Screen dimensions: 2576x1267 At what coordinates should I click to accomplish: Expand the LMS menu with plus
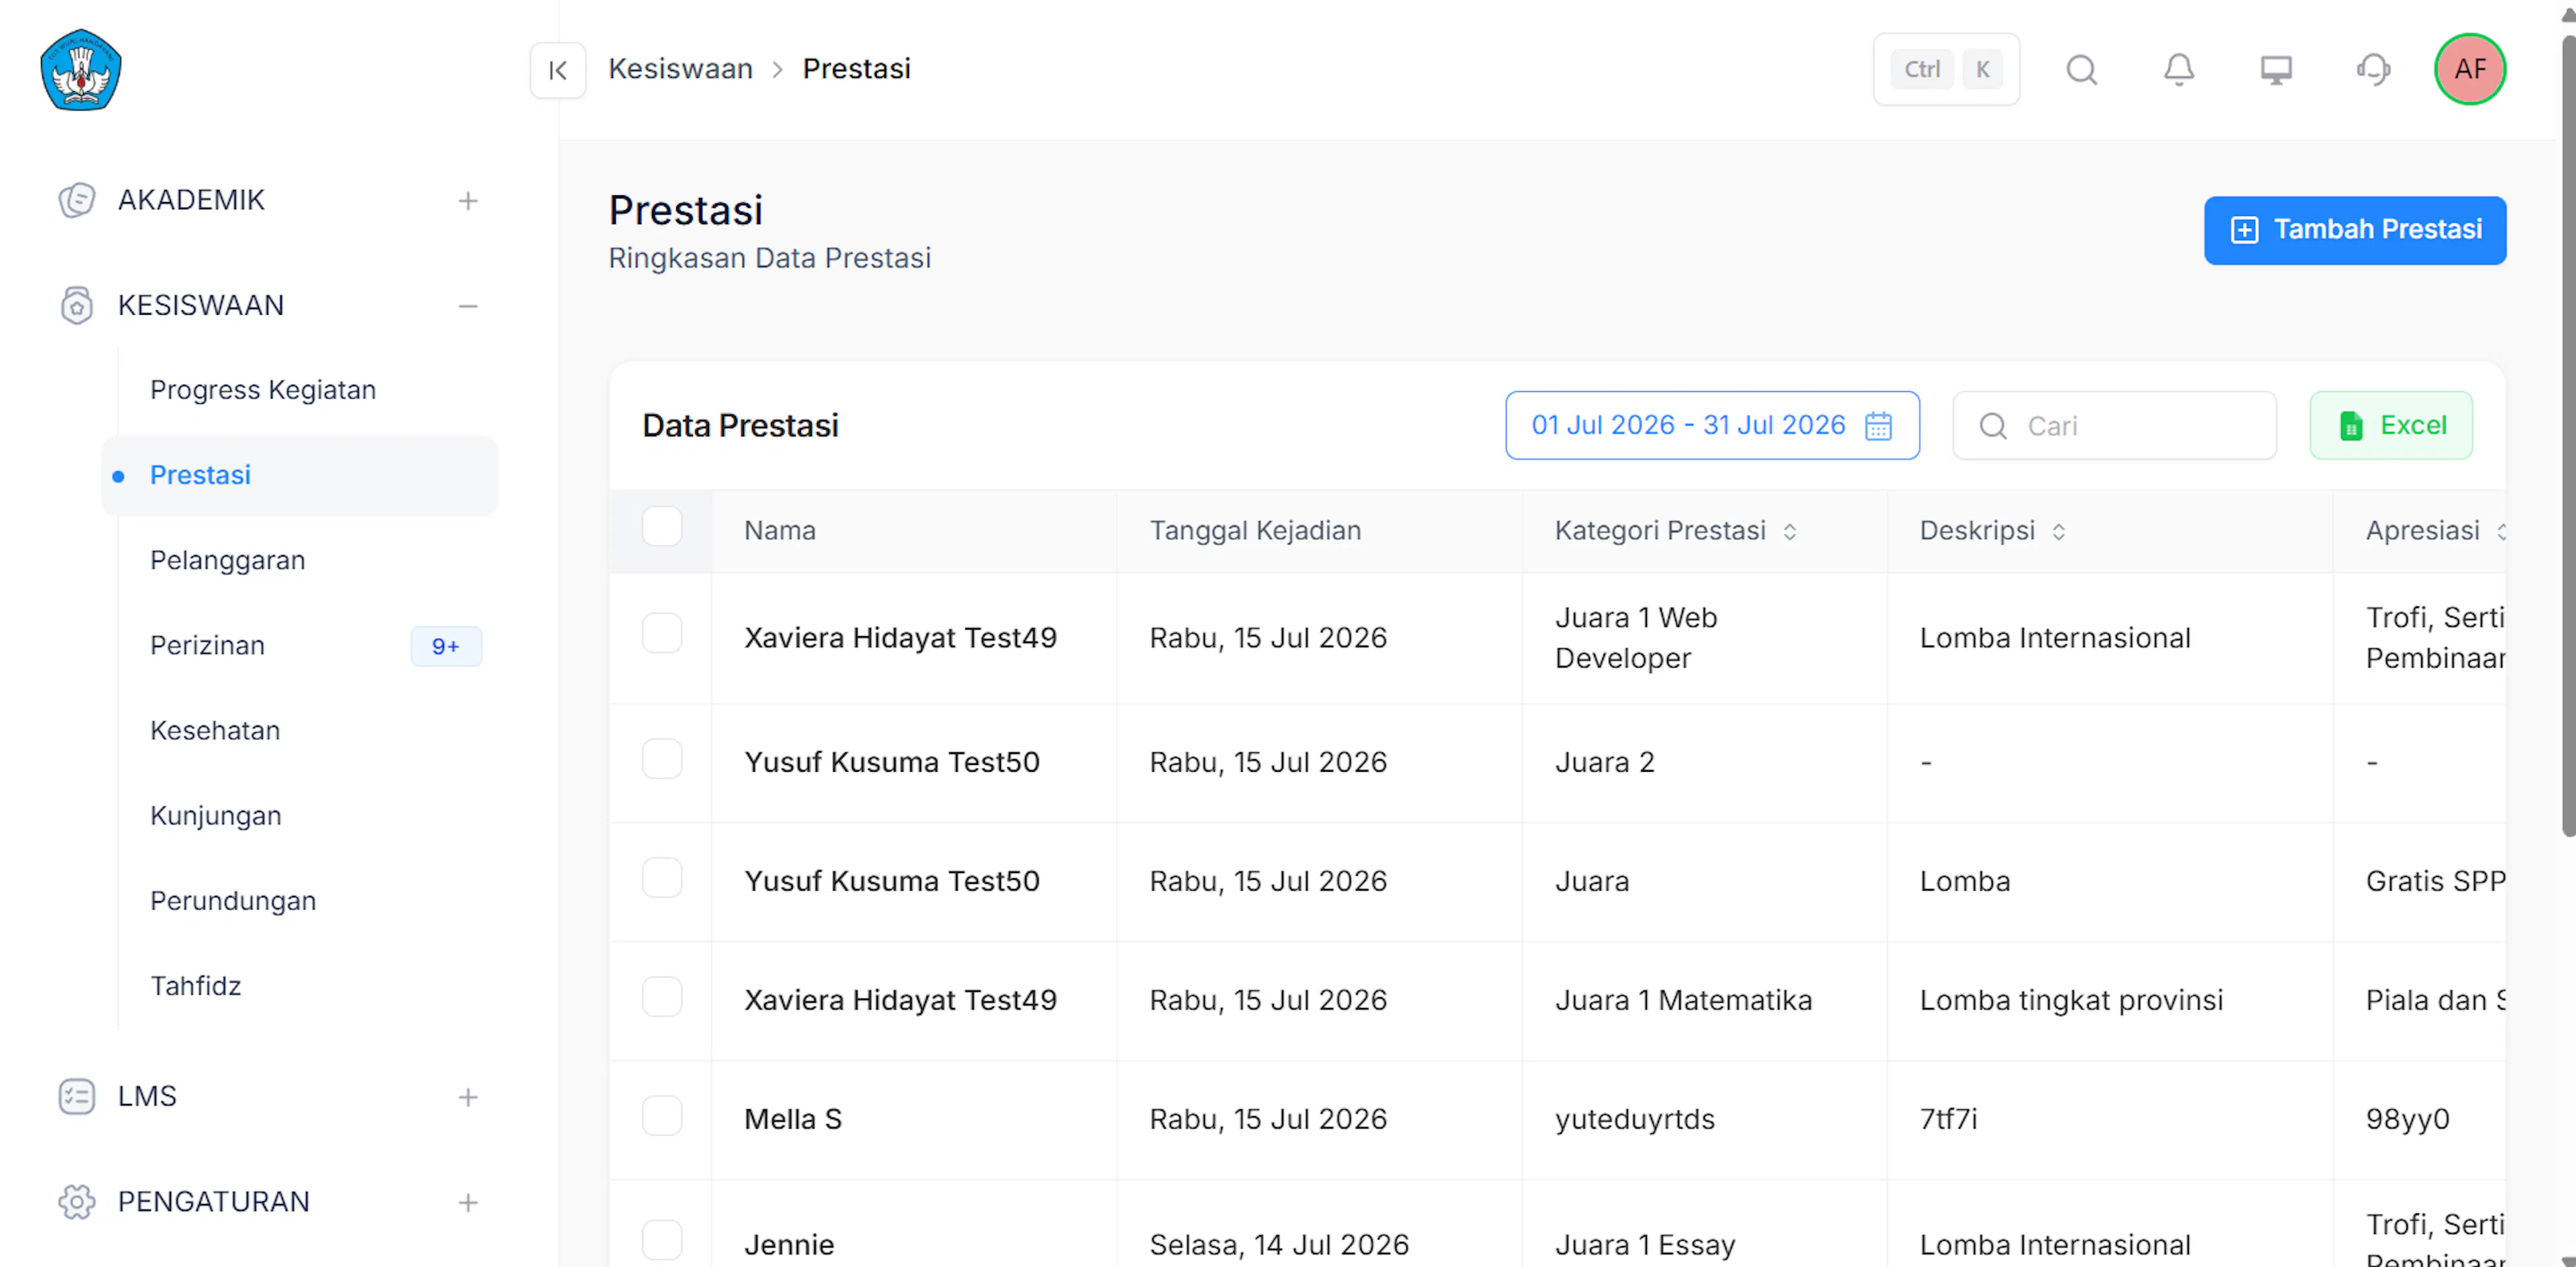click(x=468, y=1097)
